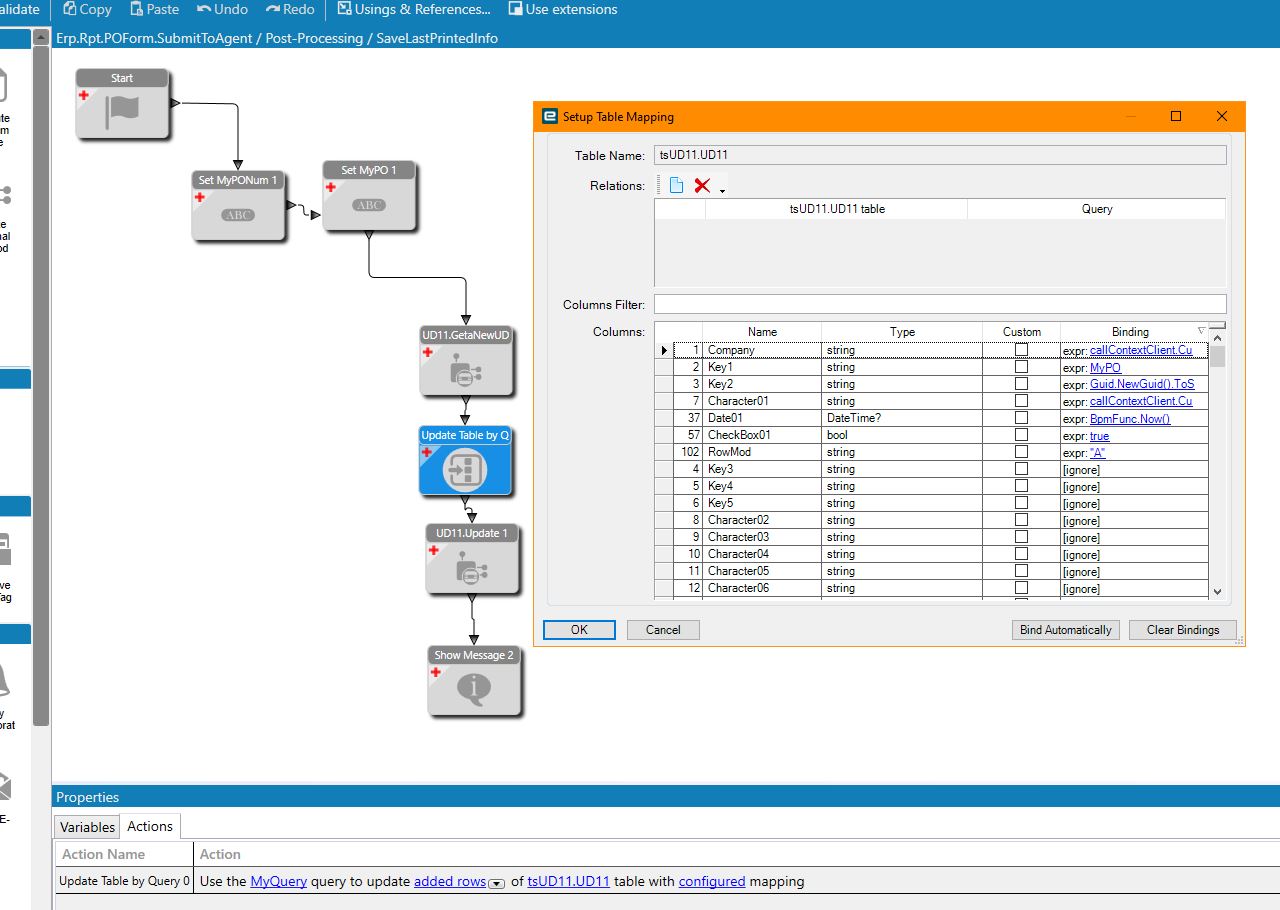
Task: Delete relation with red X icon
Action: point(702,186)
